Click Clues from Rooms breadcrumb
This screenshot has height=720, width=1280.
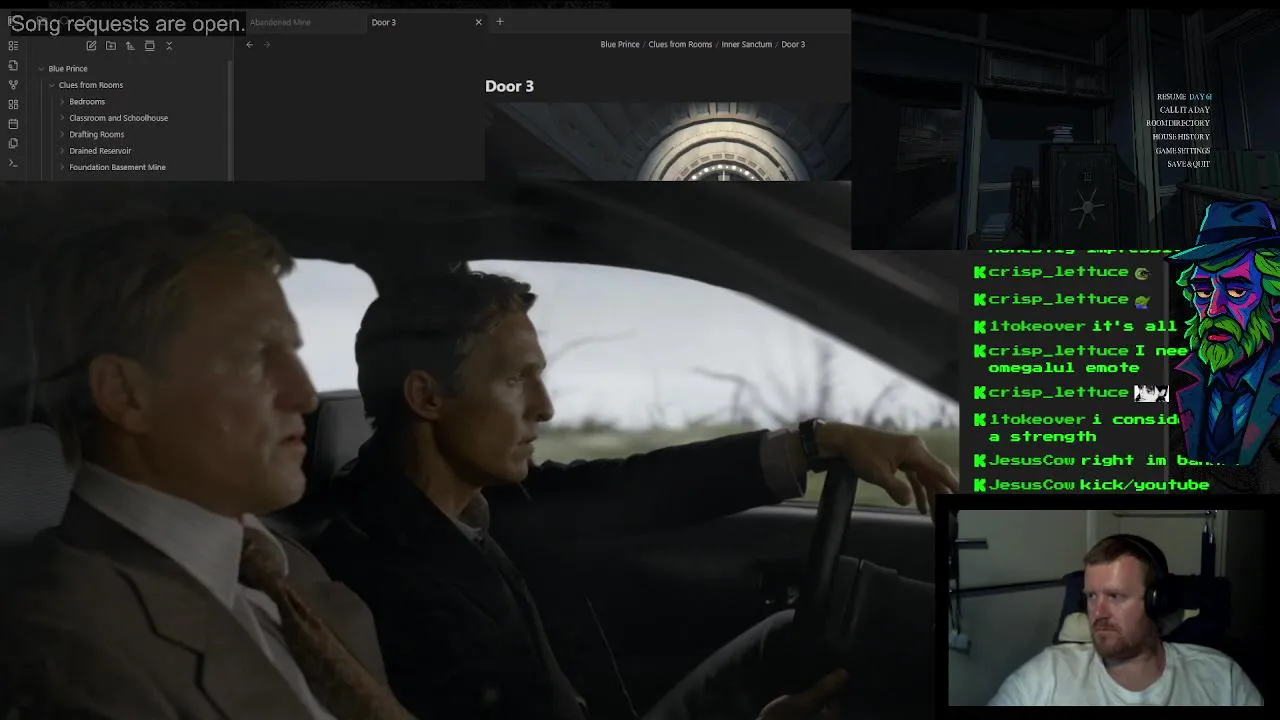pos(680,44)
